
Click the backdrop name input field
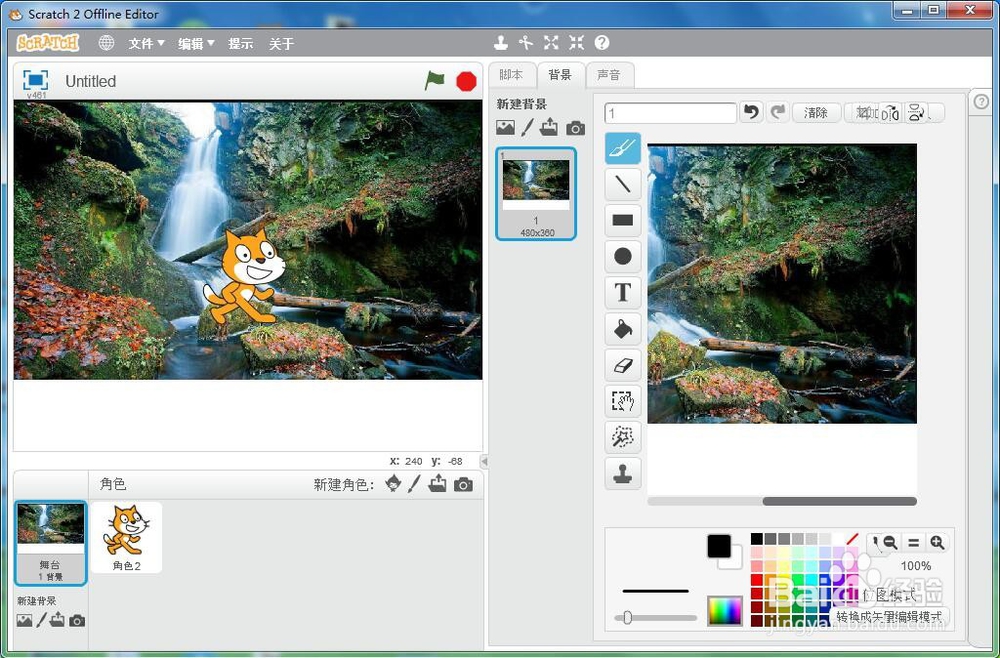(x=670, y=113)
